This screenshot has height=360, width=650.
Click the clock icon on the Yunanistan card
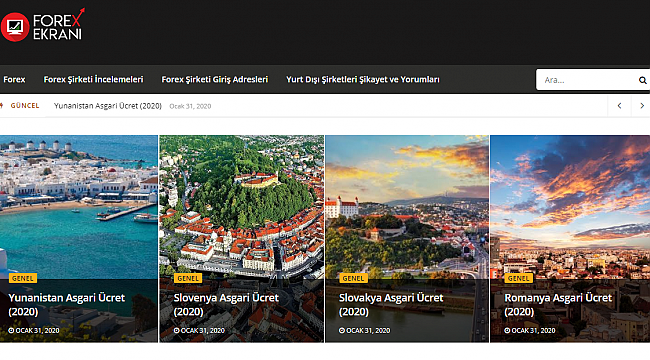(x=11, y=331)
